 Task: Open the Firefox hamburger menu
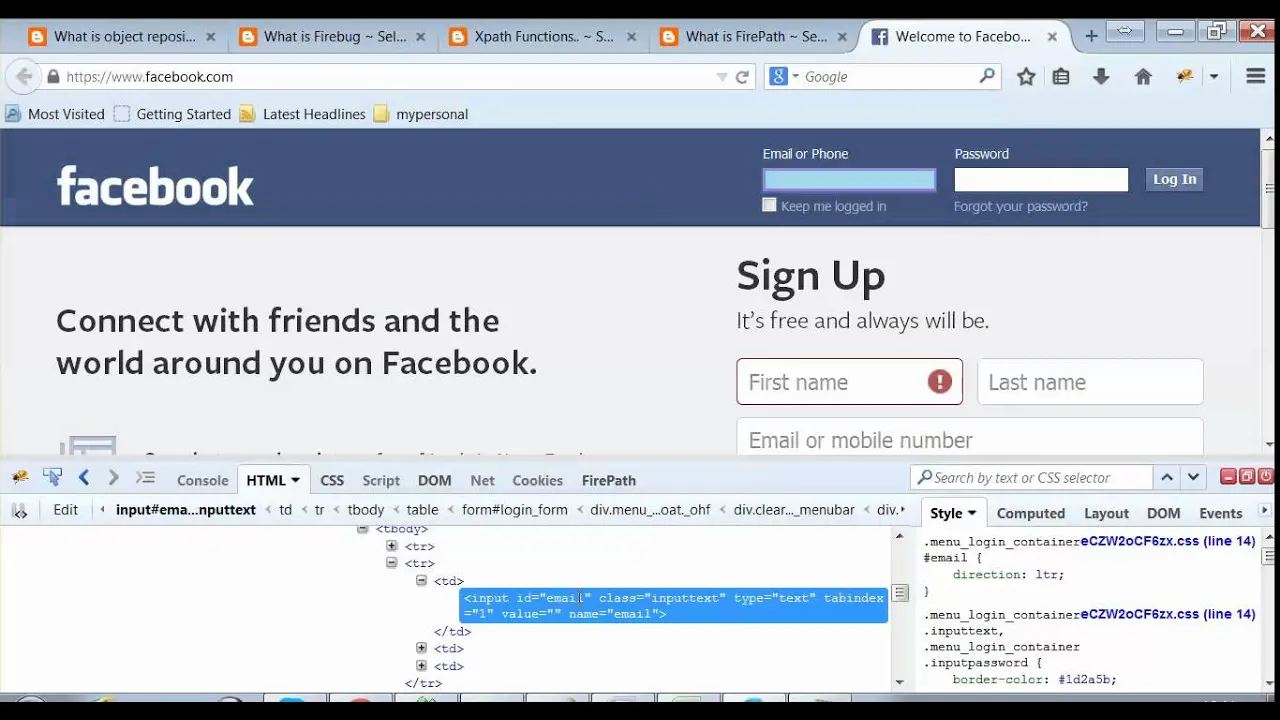coord(1256,77)
